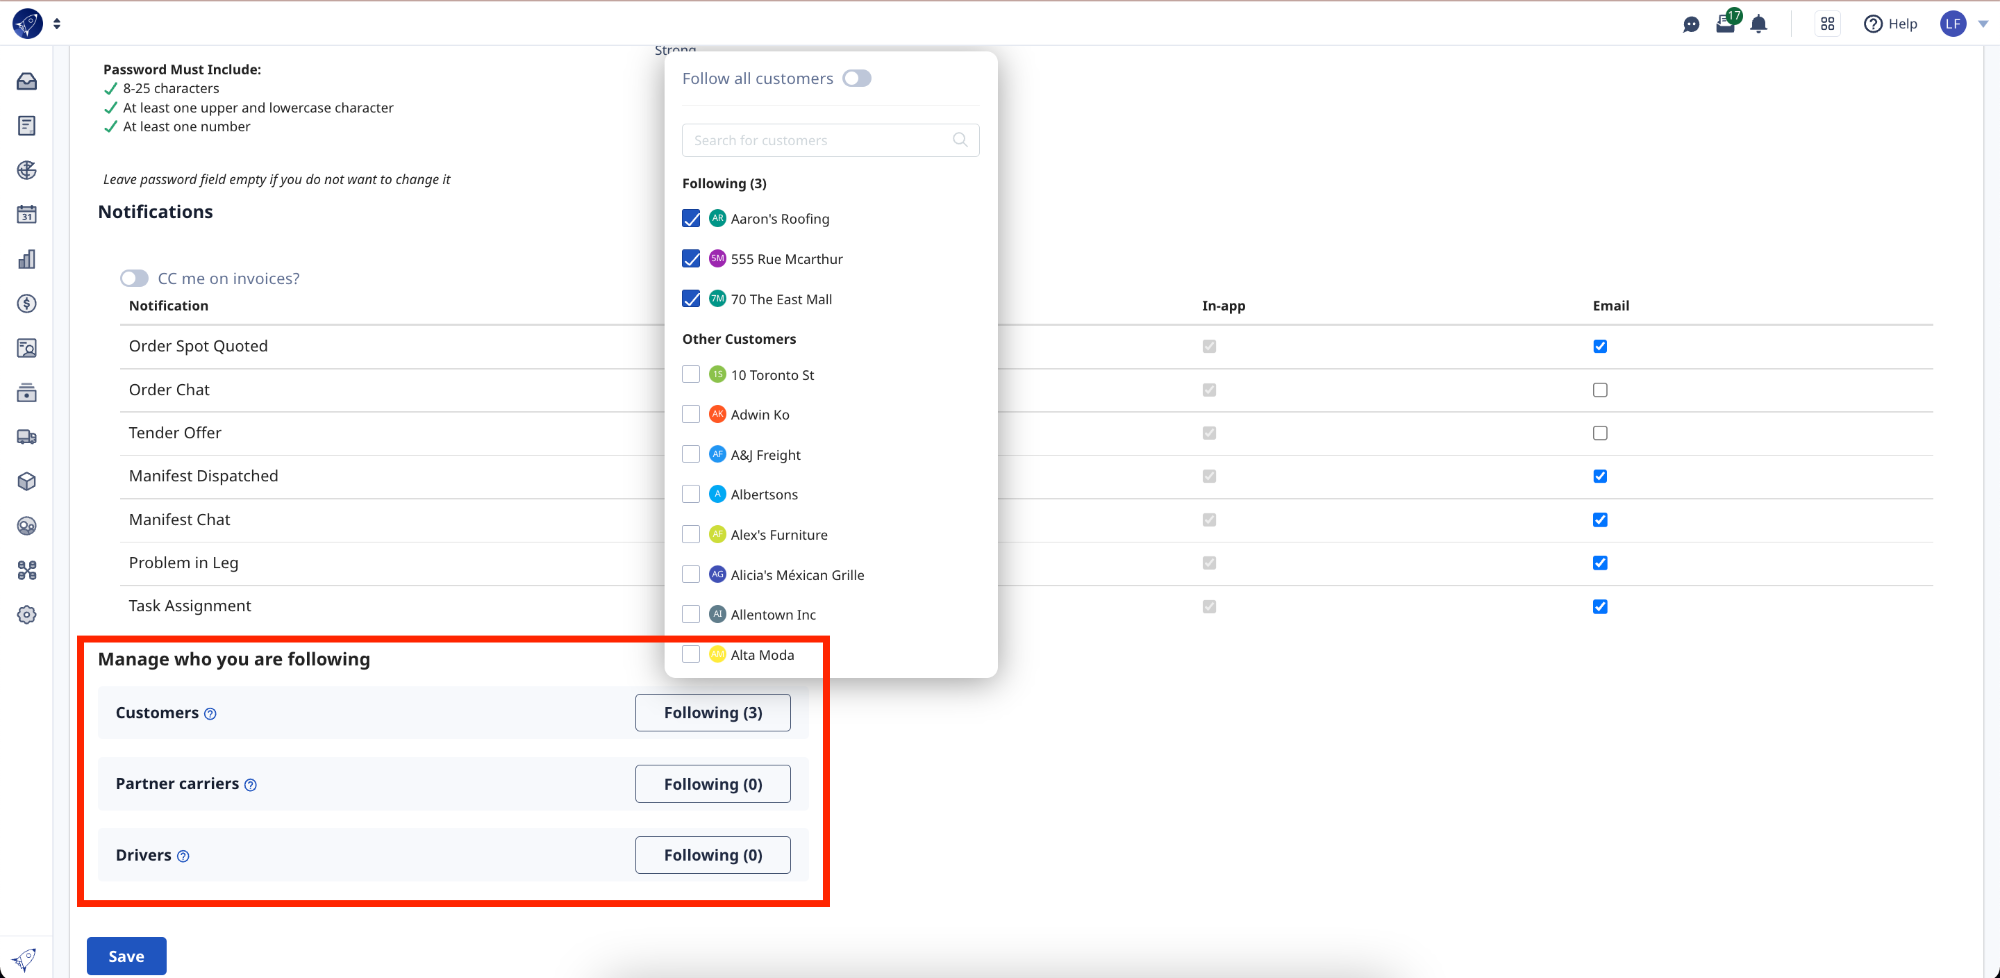Click the LF user avatar
The width and height of the screenshot is (2000, 978).
pos(1953,24)
